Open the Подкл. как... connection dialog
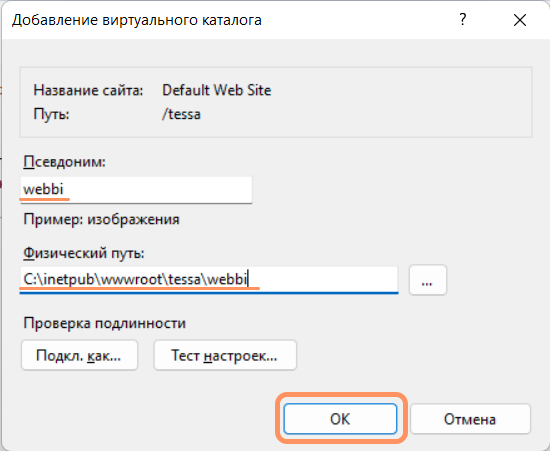 79,355
